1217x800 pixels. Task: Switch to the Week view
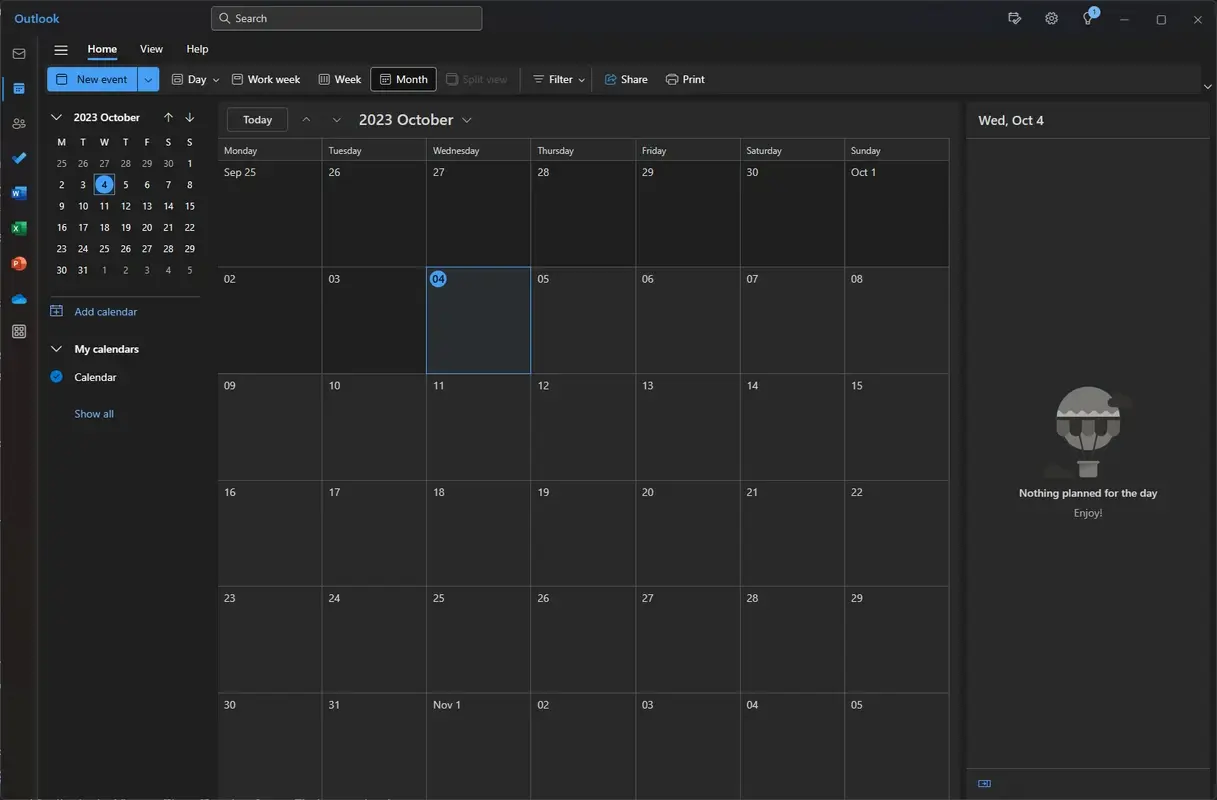tap(339, 78)
